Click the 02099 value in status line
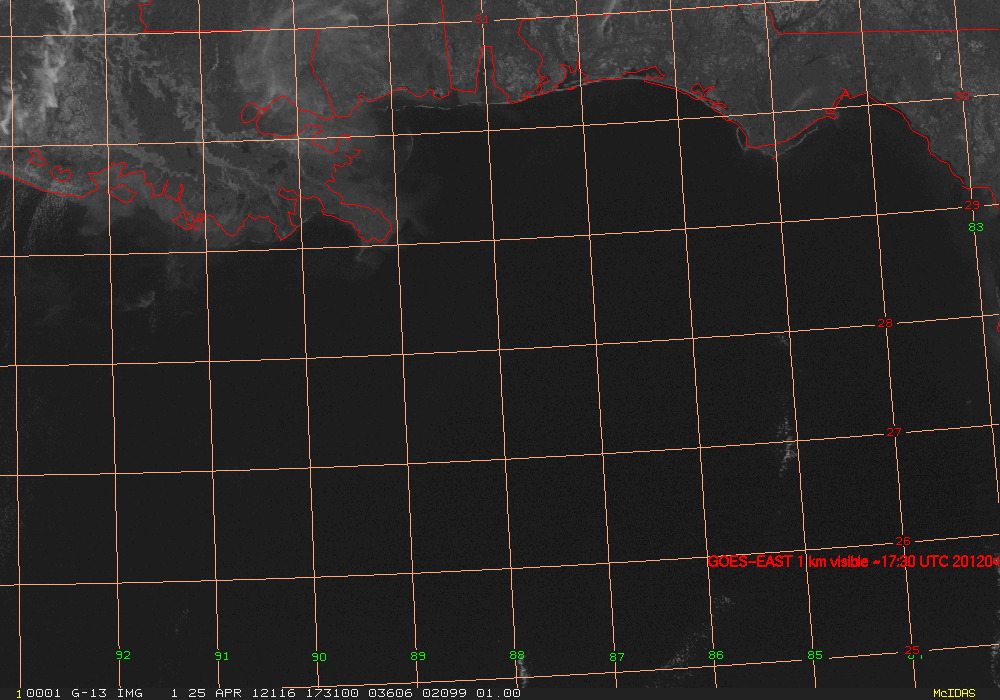Screen dimensions: 1000x700 pos(444,693)
